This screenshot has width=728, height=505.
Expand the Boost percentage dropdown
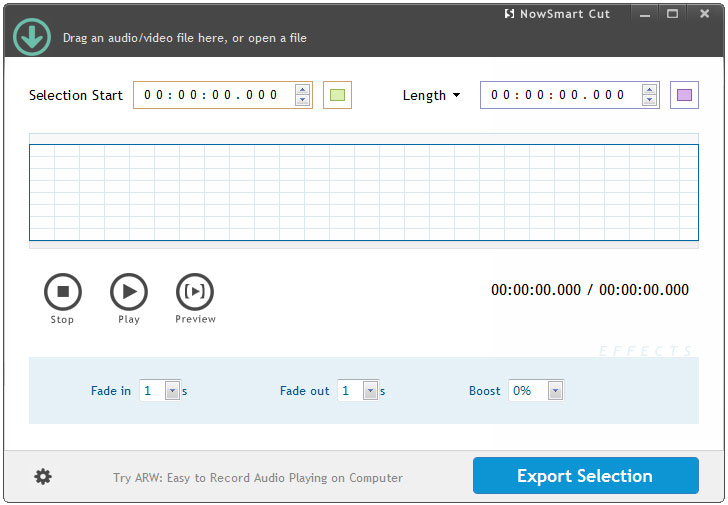[555, 391]
